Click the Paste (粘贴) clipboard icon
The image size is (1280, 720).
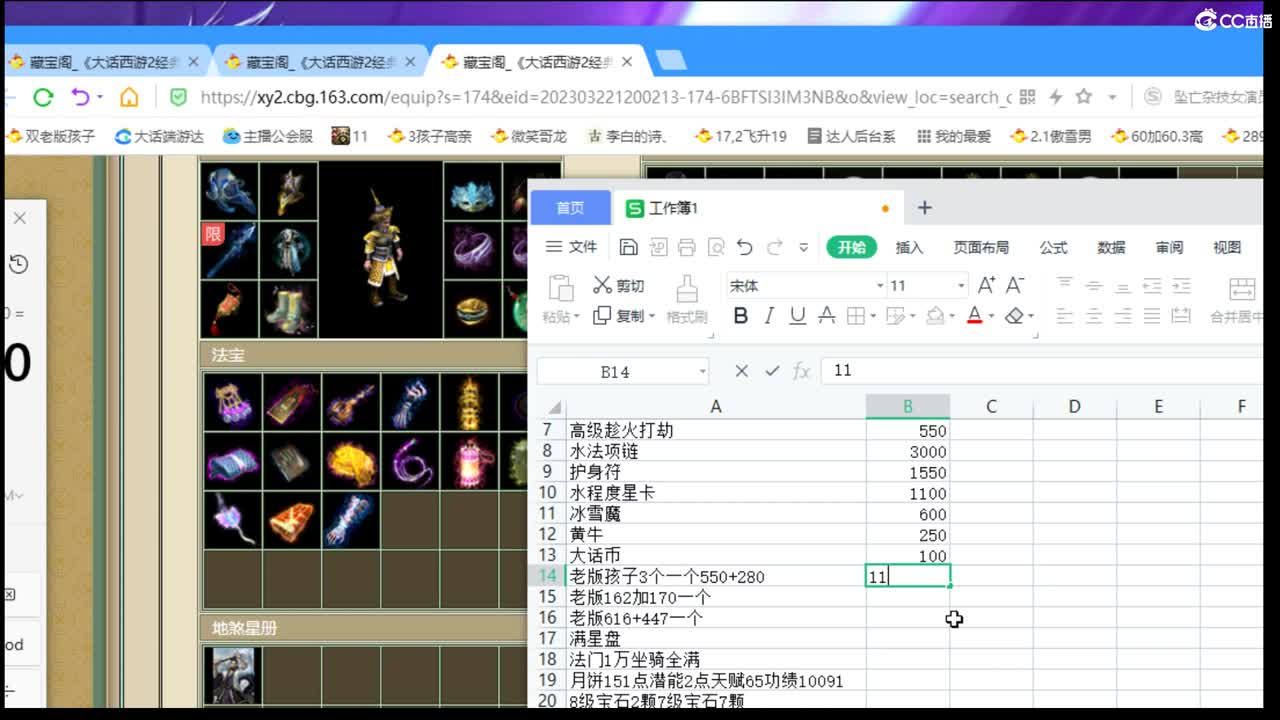pos(561,288)
